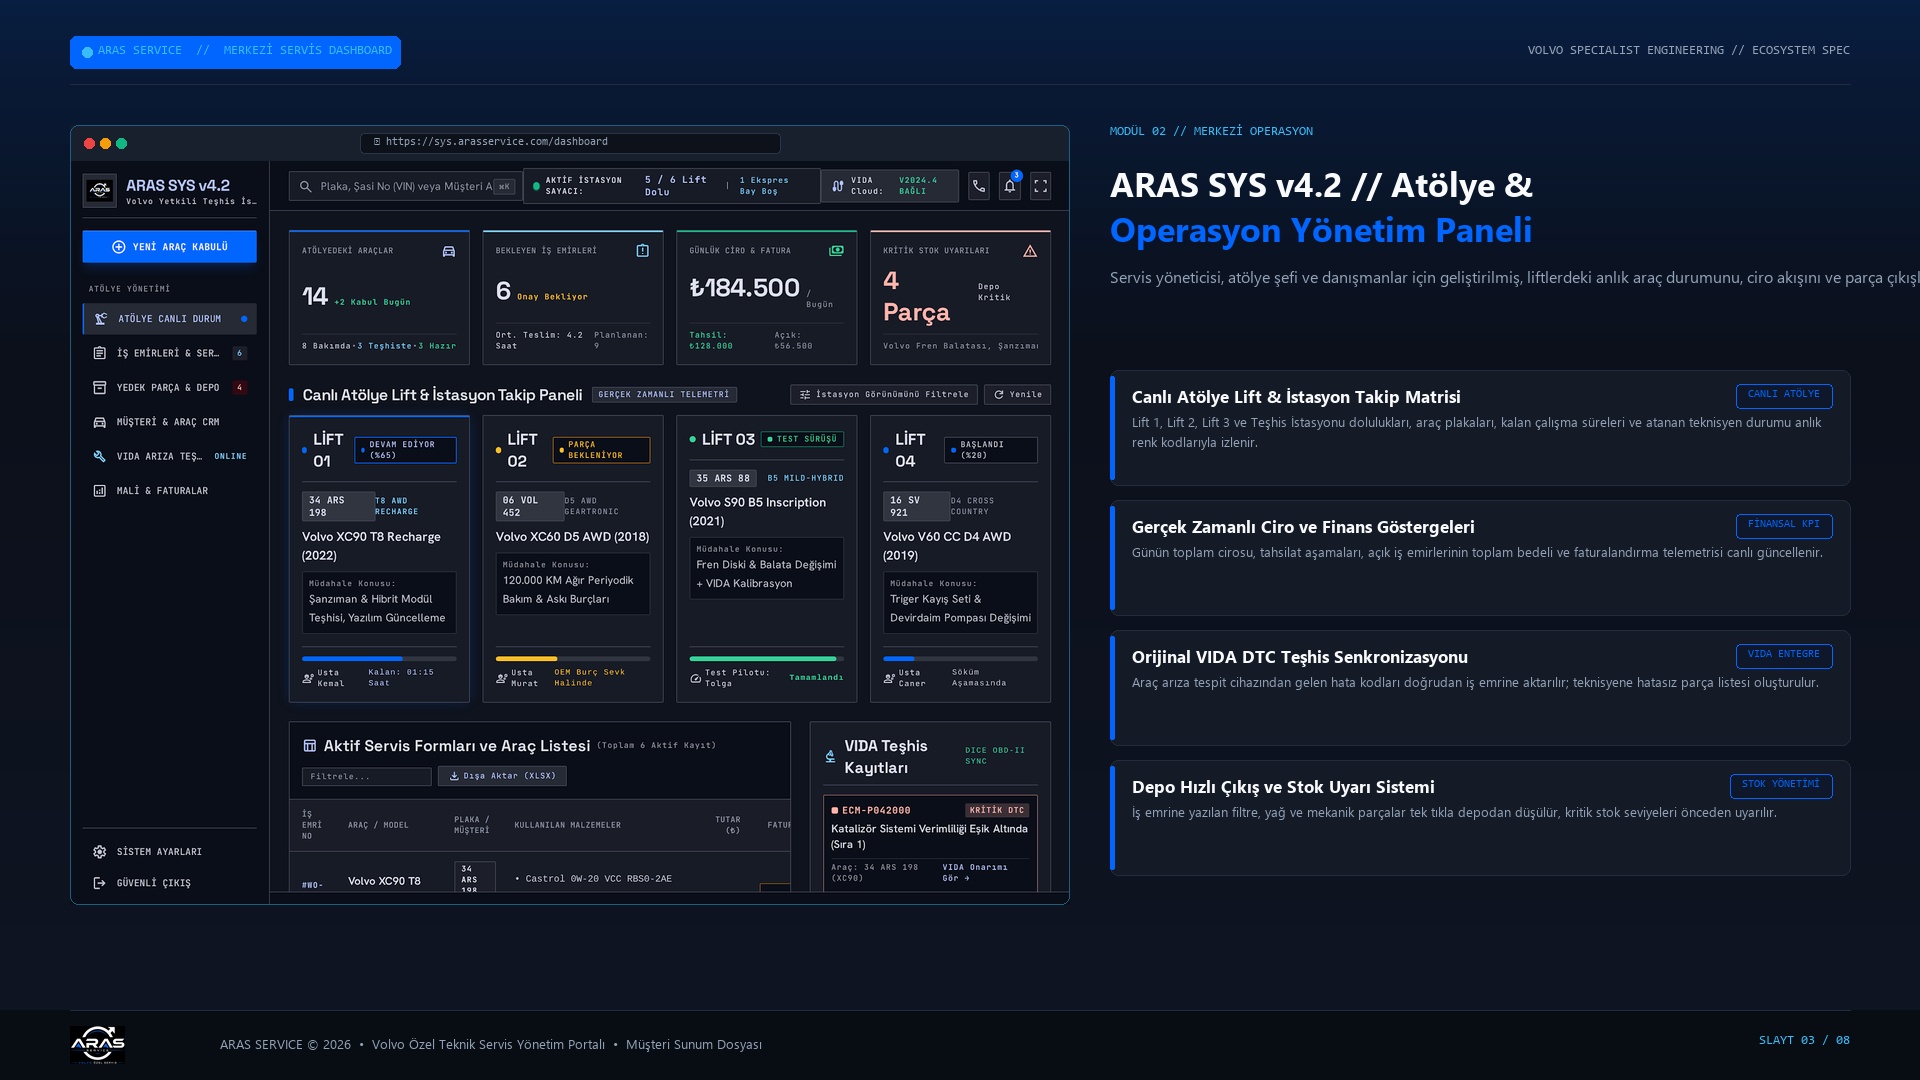Click the ARAS SYS logo in sidebar
This screenshot has width=1920, height=1080.
(x=99, y=190)
